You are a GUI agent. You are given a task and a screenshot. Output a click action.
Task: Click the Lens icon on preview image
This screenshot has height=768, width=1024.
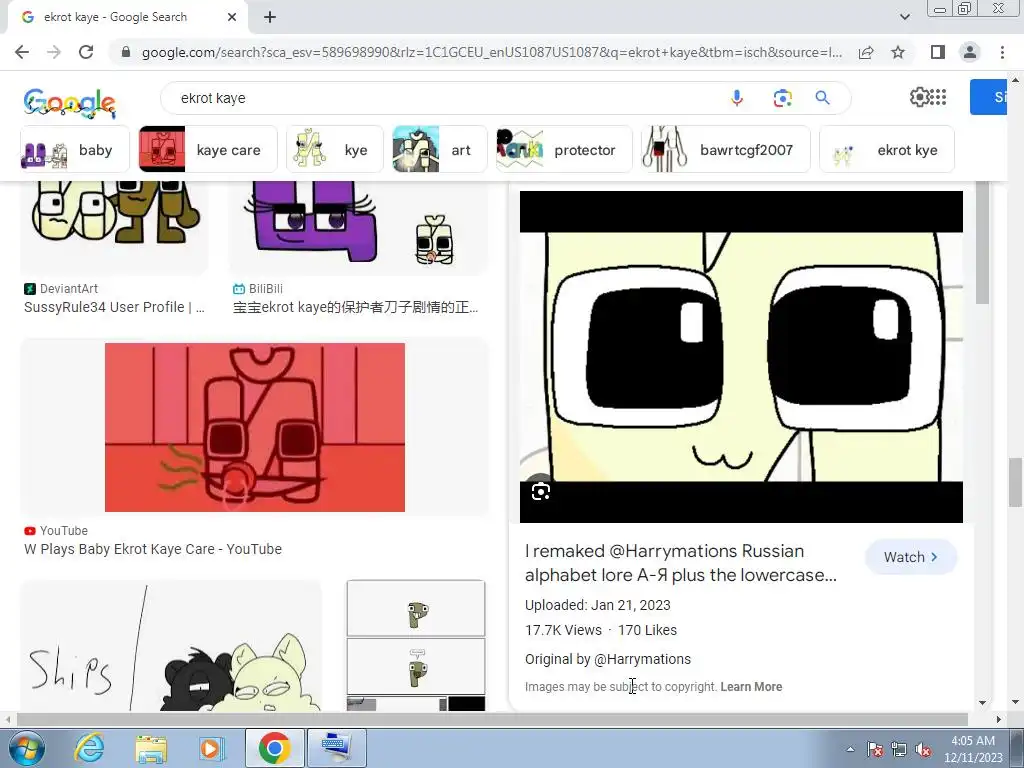click(x=541, y=491)
